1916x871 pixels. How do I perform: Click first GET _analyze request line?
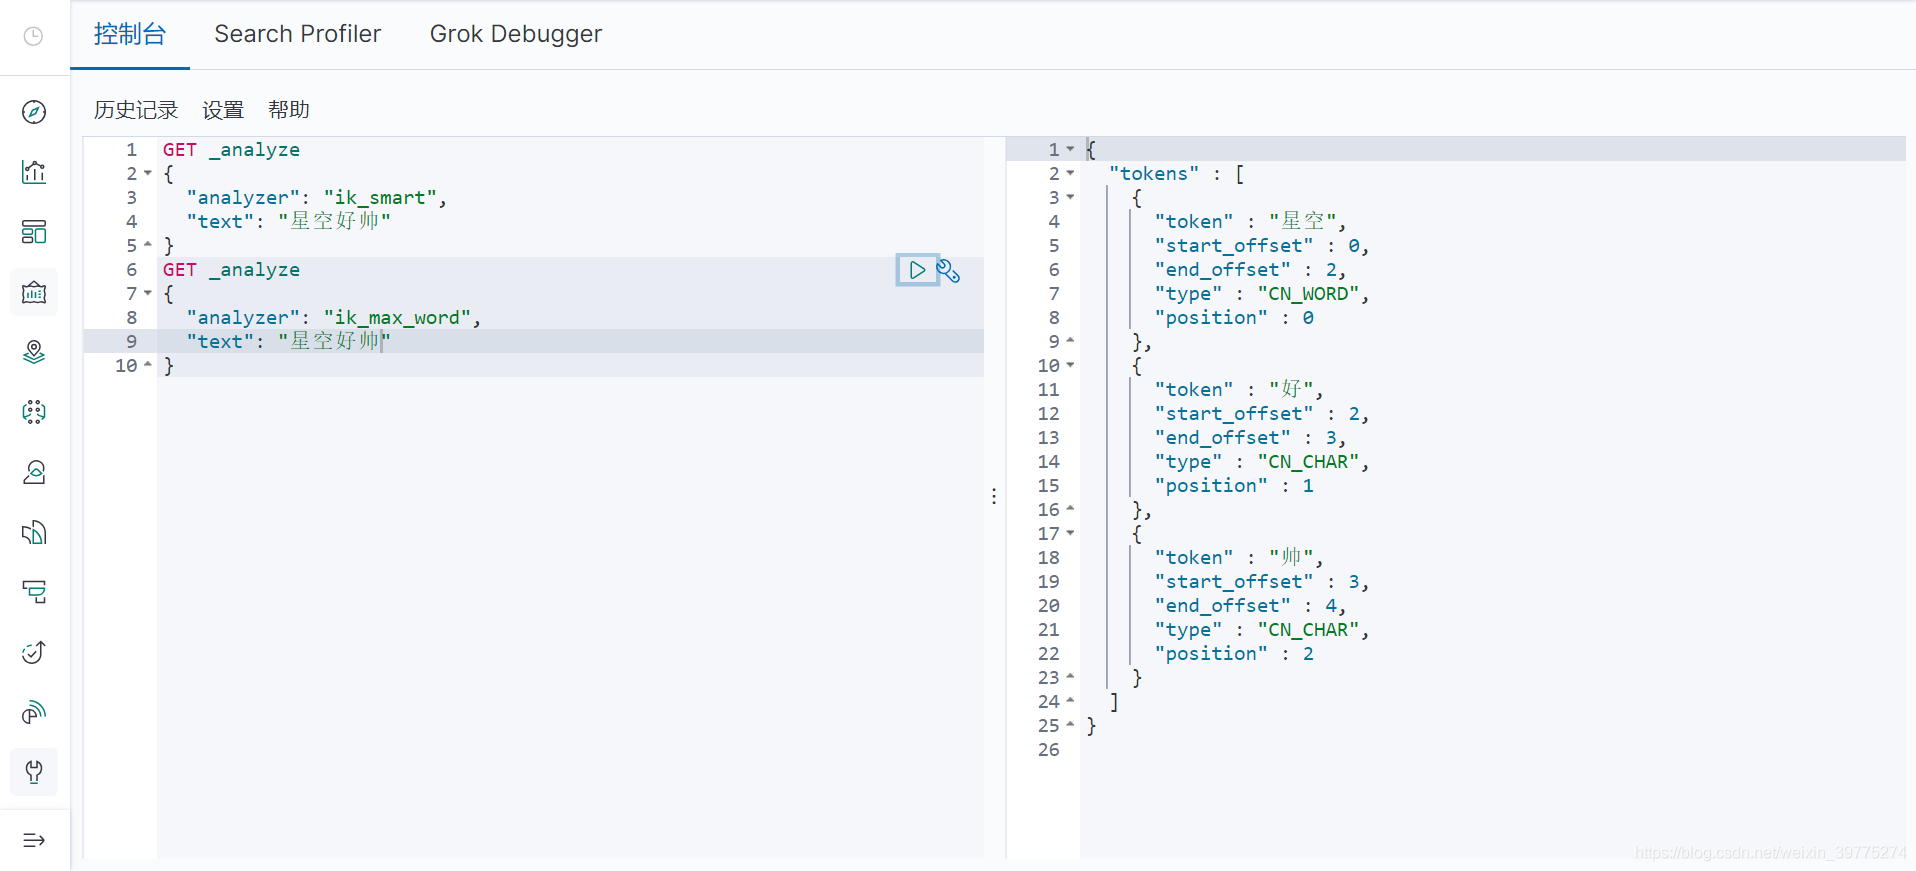231,150
